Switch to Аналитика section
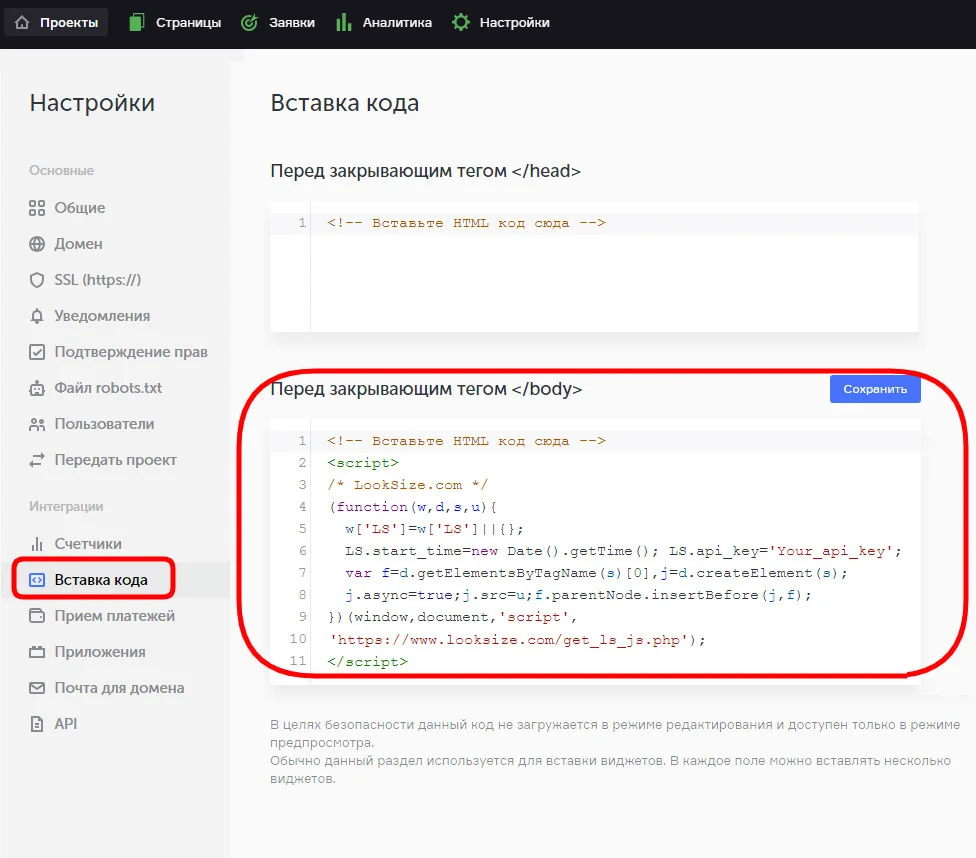 click(x=384, y=22)
